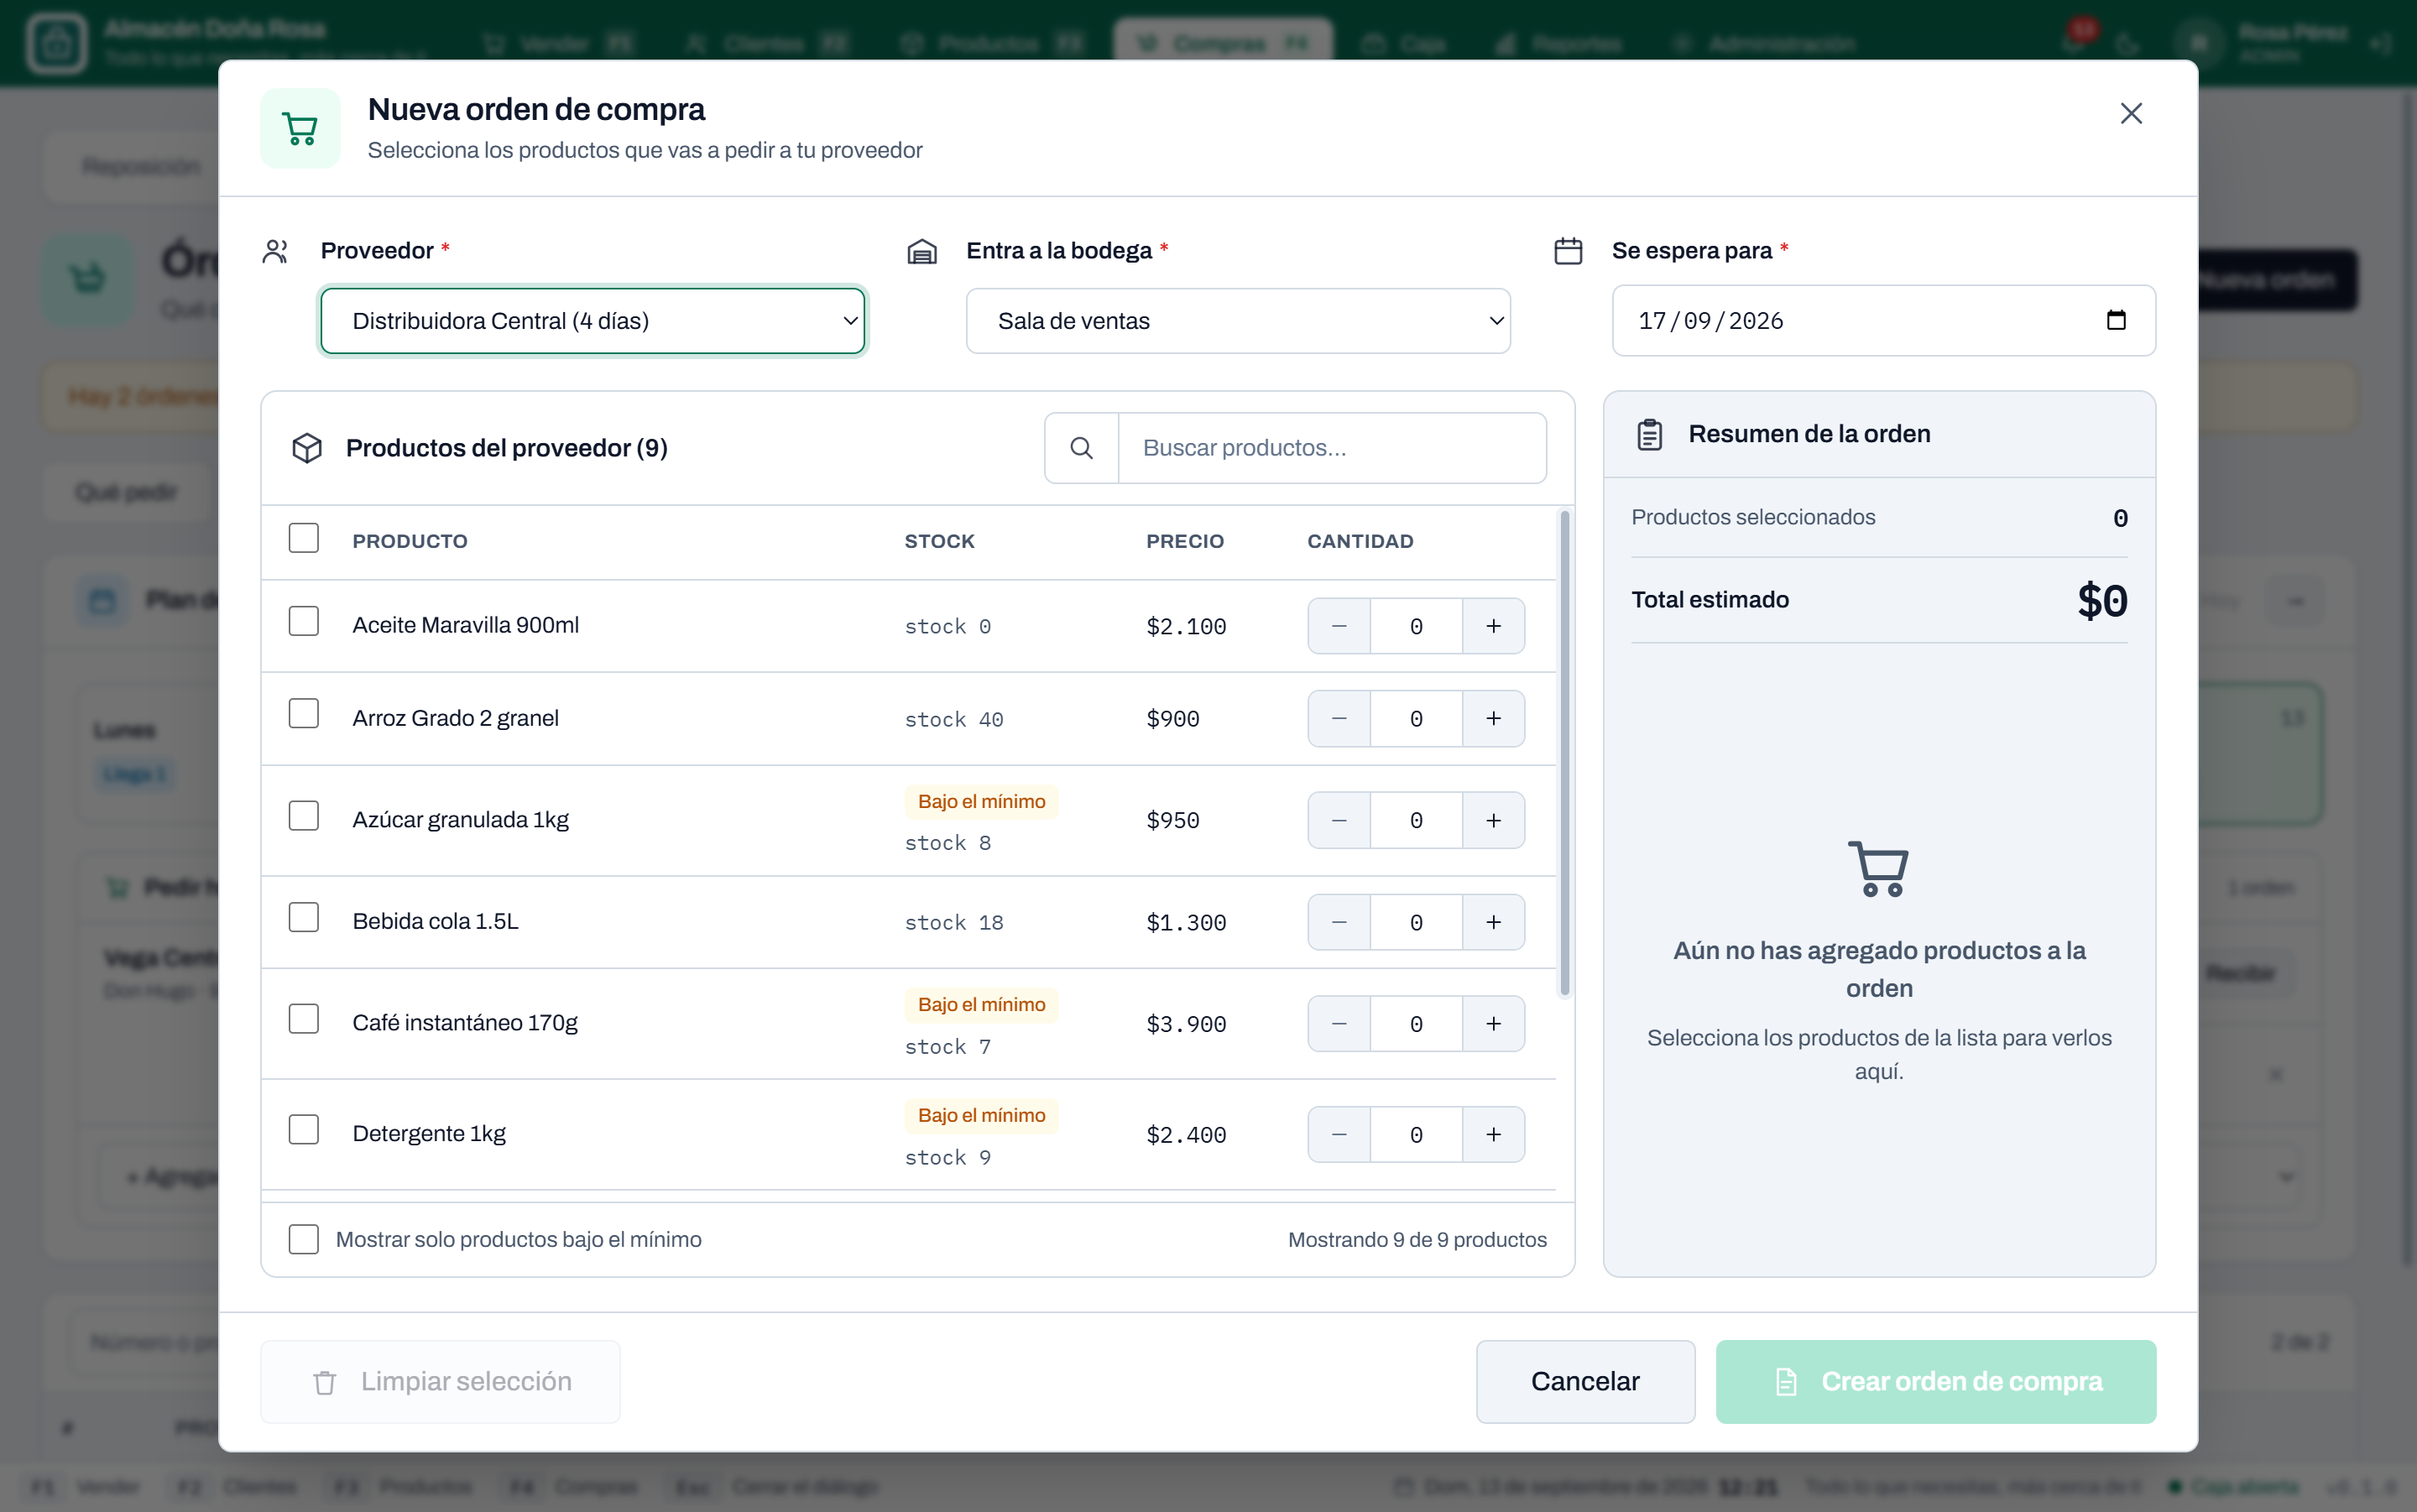2417x1512 pixels.
Task: Click the Mostrando 9 de 9 productos text
Action: coord(1417,1240)
